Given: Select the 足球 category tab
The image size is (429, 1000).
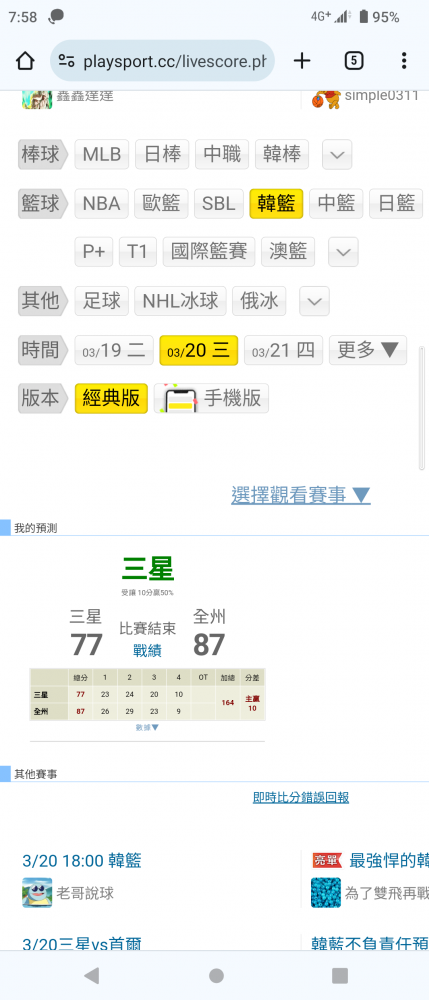Looking at the screenshot, I should click(x=101, y=301).
